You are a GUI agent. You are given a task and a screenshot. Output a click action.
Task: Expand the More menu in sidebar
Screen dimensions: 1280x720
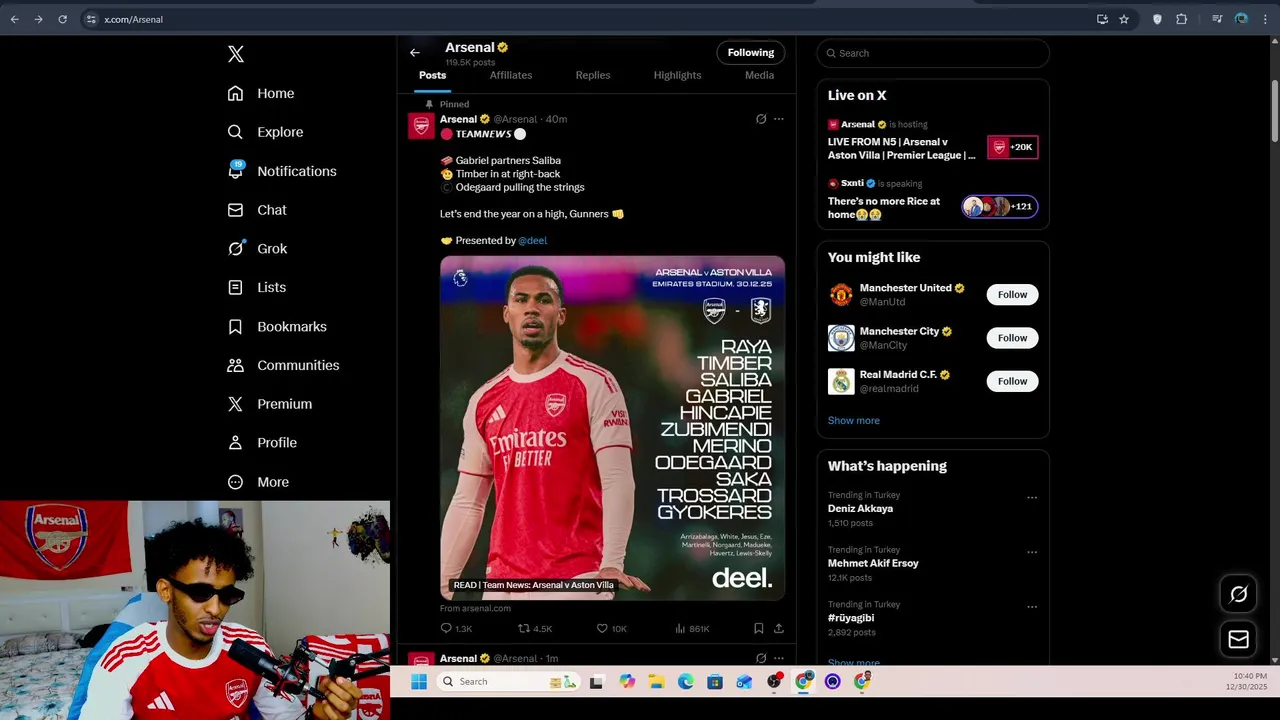[258, 482]
